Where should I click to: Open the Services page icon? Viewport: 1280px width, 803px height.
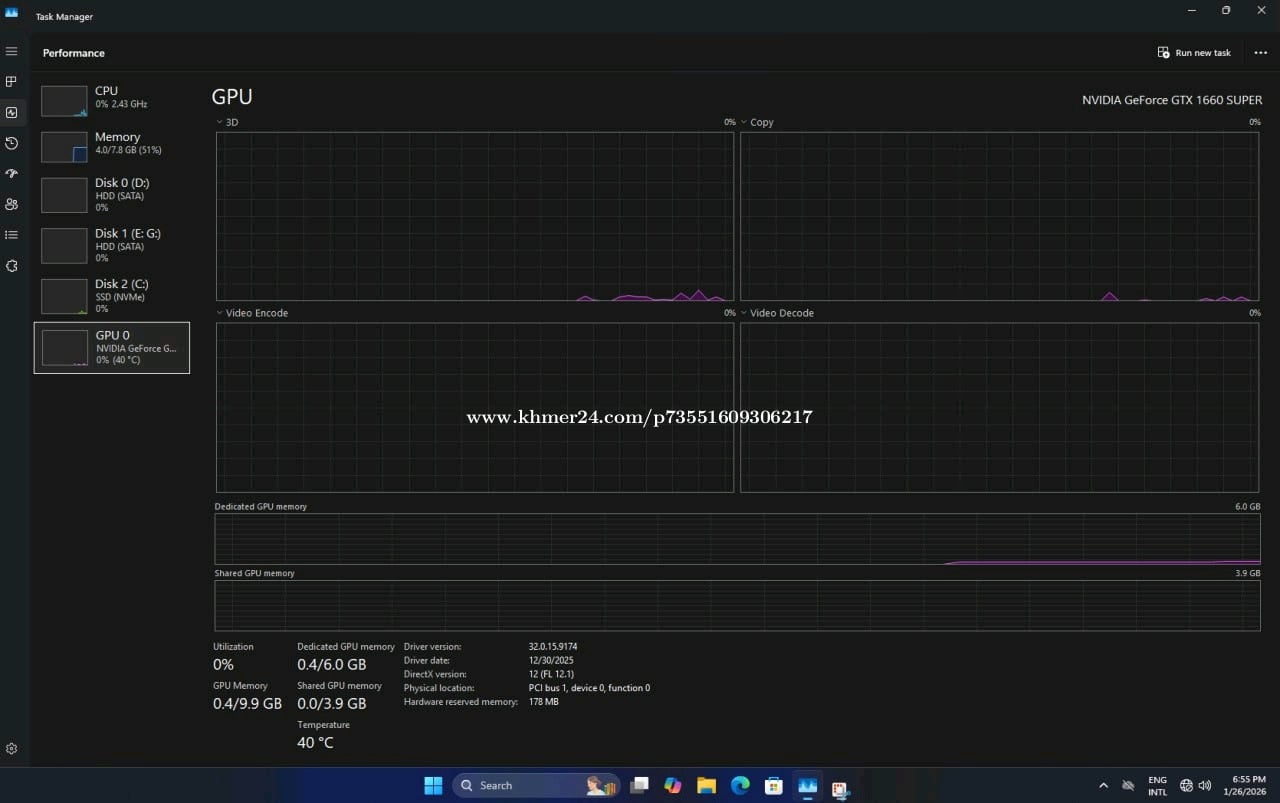coord(12,266)
